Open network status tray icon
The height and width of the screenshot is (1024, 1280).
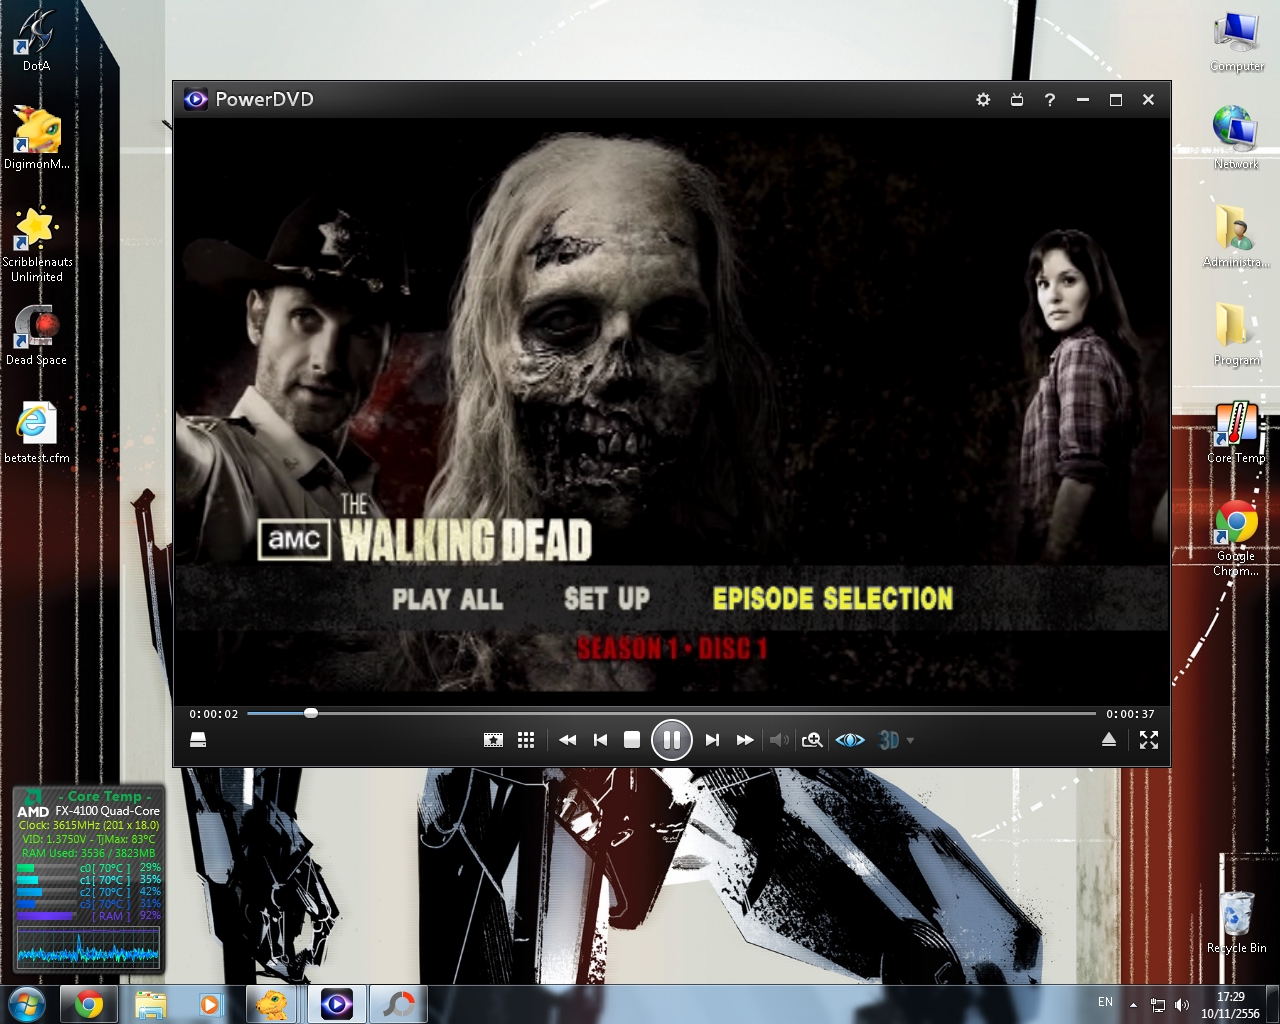(1158, 1005)
